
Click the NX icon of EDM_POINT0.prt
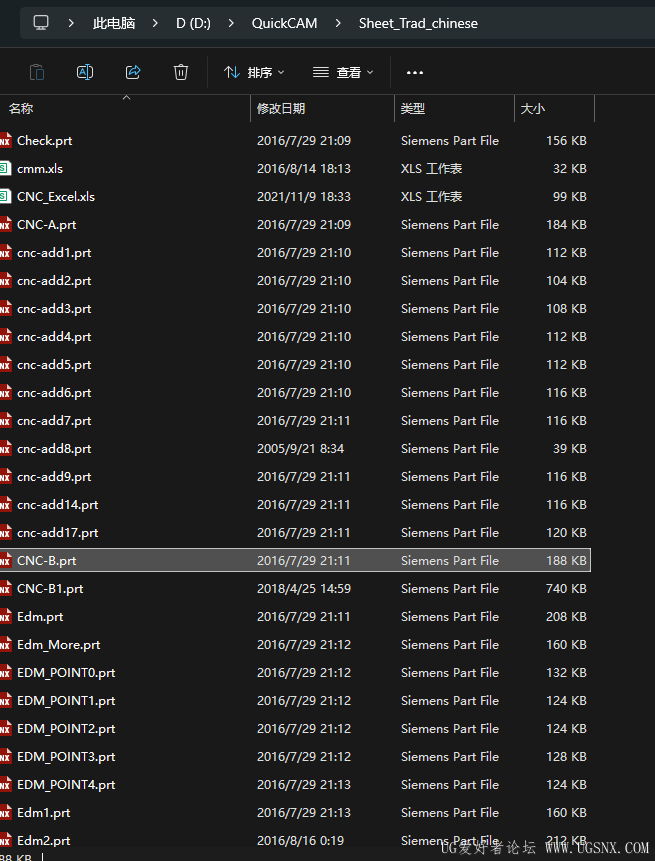point(5,673)
